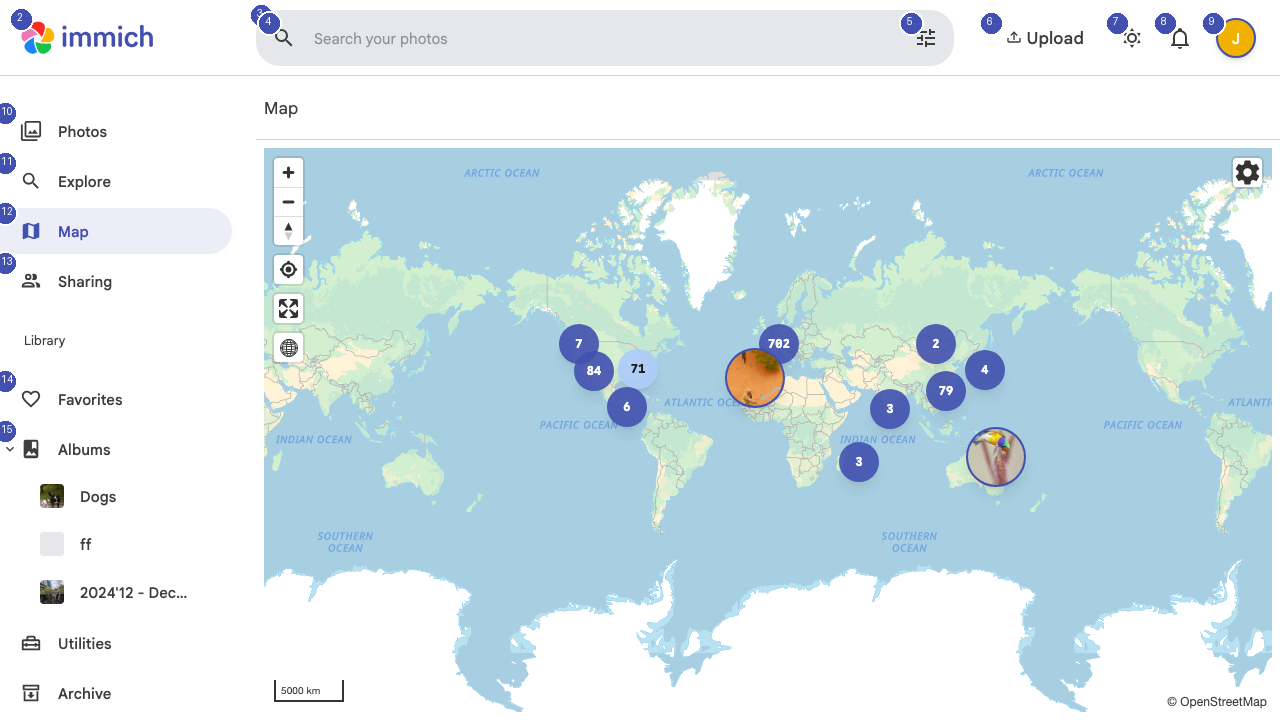Enter fullscreen using the map expand icon
The image size is (1280, 720).
pyautogui.click(x=288, y=308)
